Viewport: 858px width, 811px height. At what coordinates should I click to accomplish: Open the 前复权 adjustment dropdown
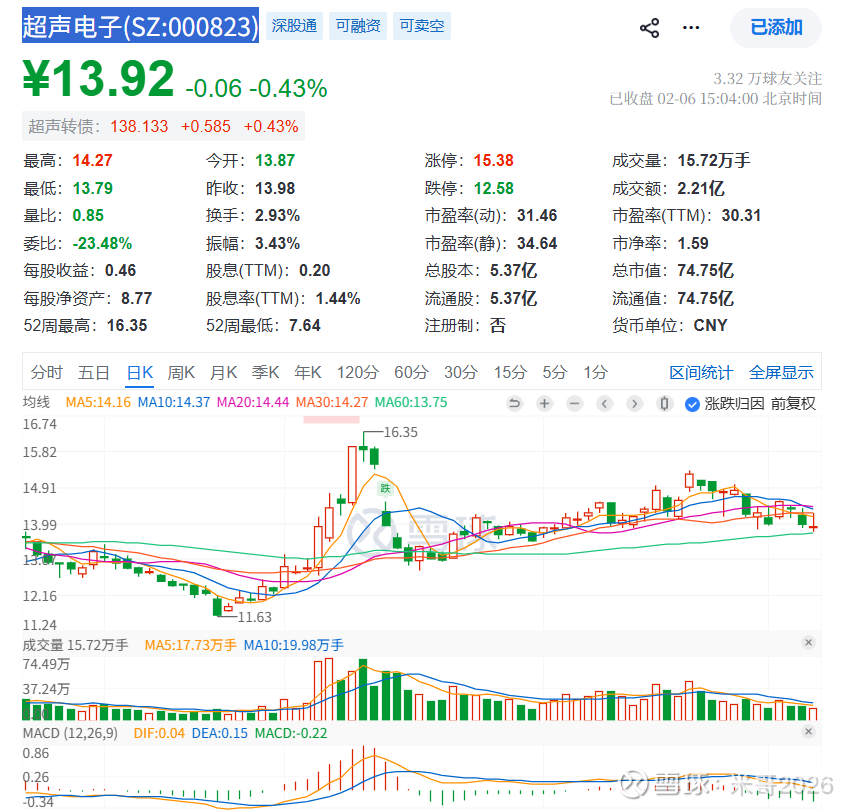pos(793,404)
